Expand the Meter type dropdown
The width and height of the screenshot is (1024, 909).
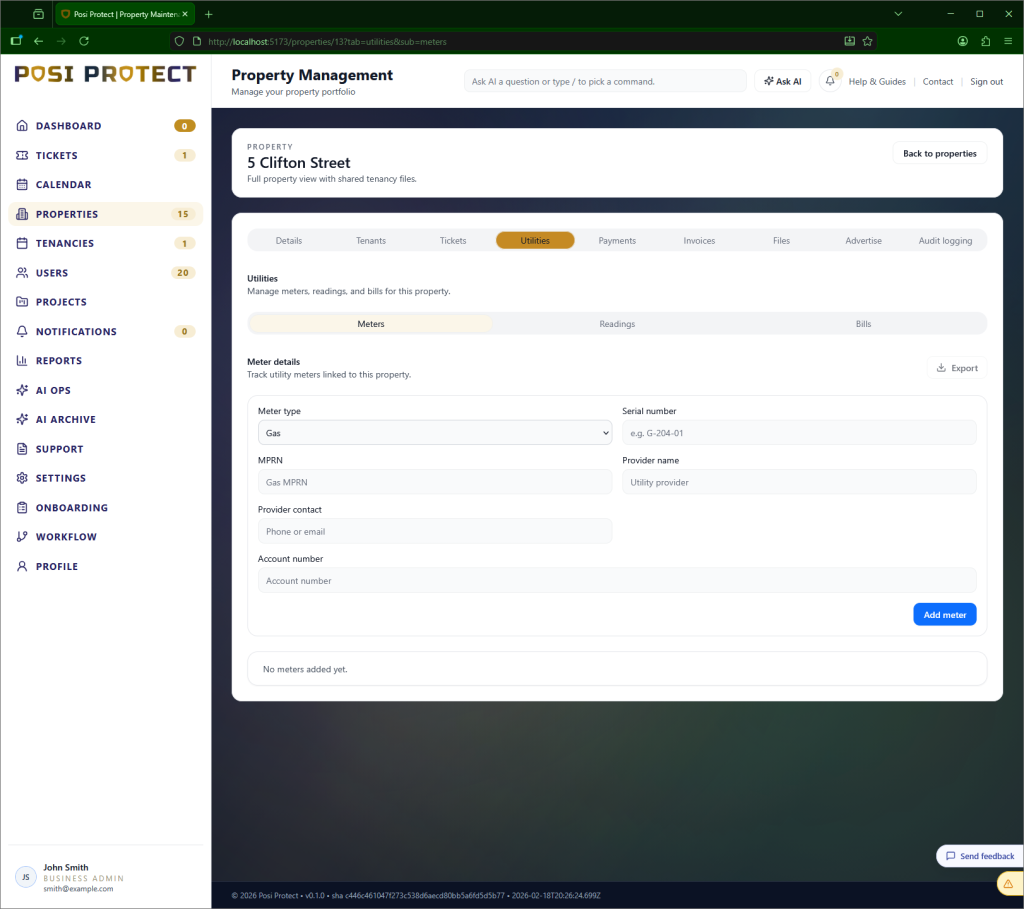click(x=434, y=432)
